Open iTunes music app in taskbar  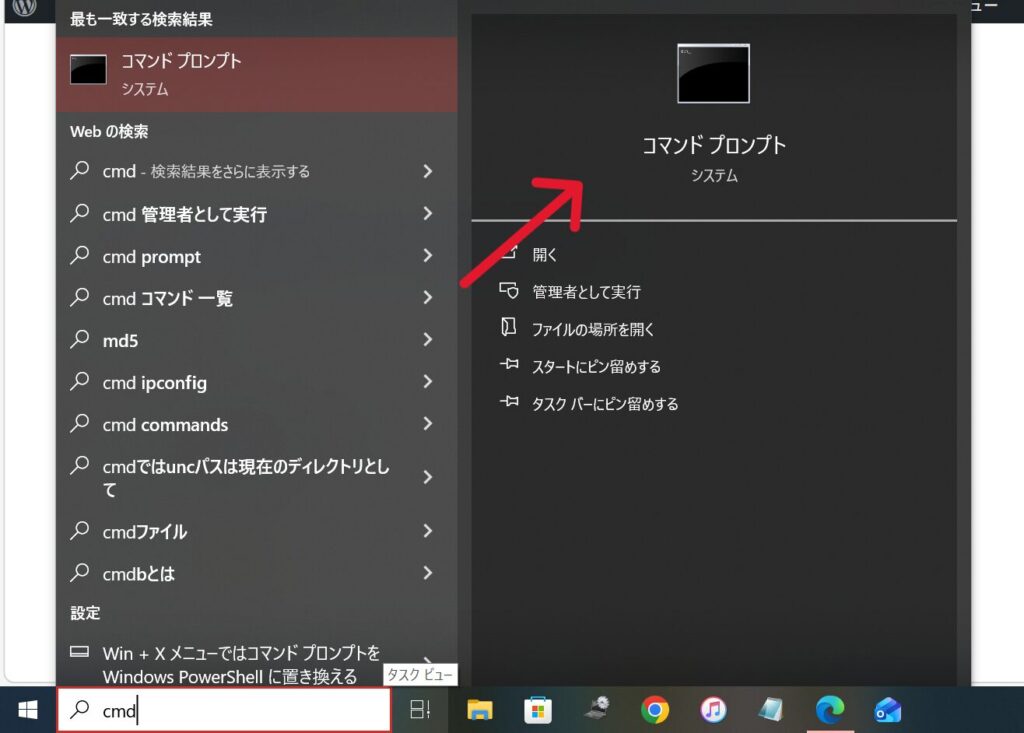coord(713,710)
